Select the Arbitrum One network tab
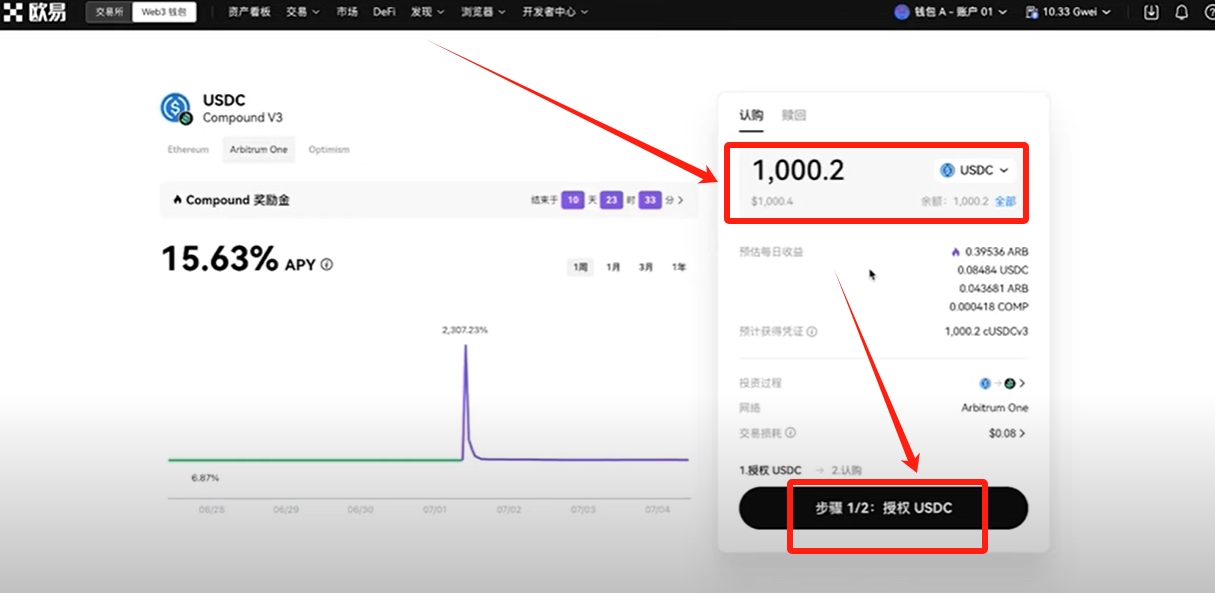This screenshot has width=1215, height=593. [258, 150]
